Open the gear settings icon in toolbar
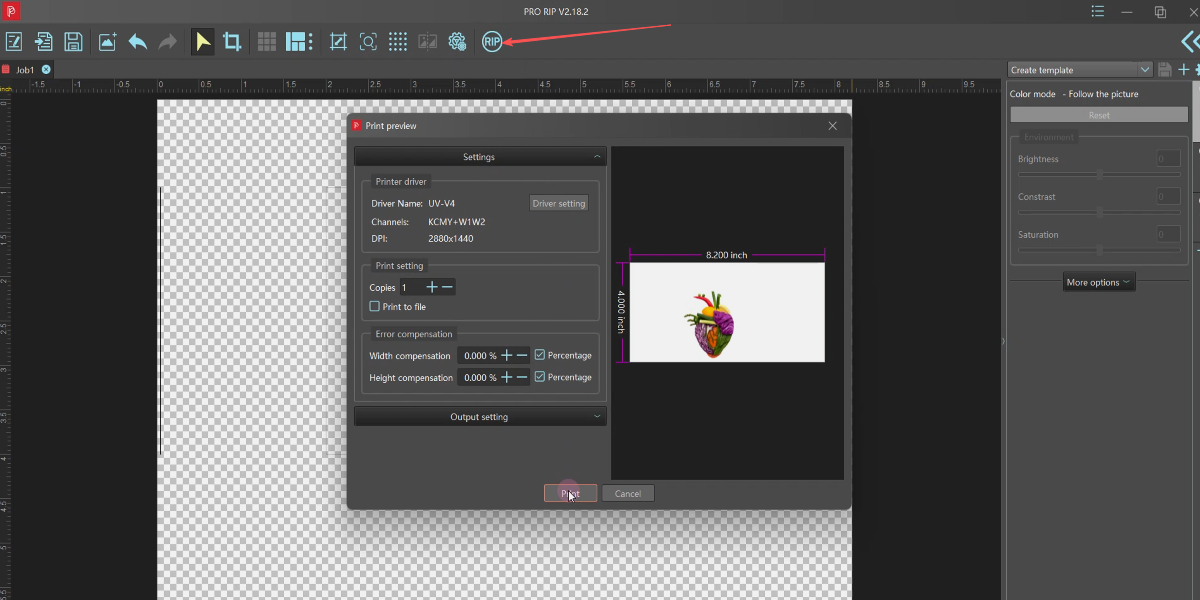1200x600 pixels. (458, 42)
